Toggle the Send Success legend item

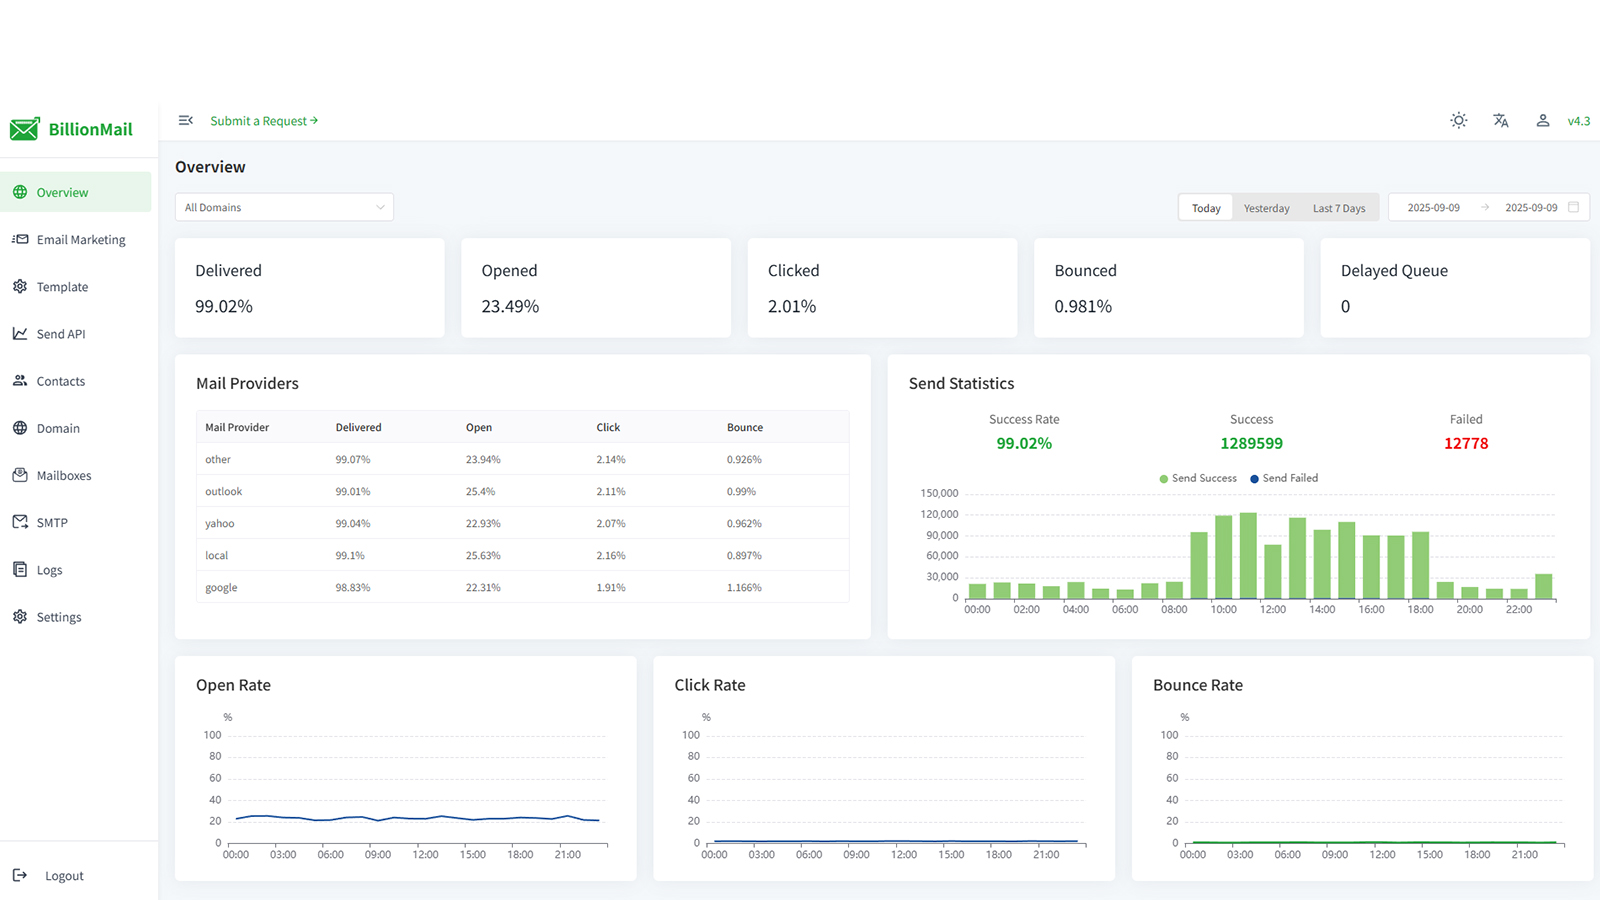coord(1198,478)
